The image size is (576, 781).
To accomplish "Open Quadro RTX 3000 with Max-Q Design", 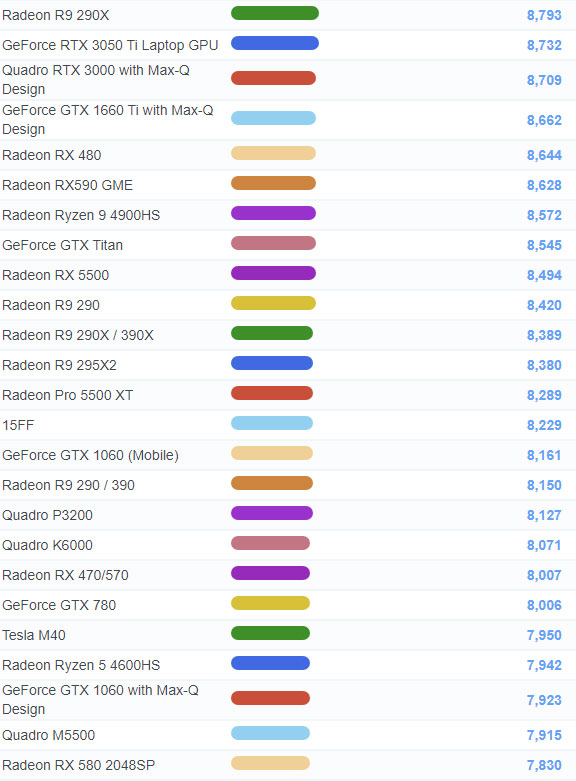I will (96, 80).
